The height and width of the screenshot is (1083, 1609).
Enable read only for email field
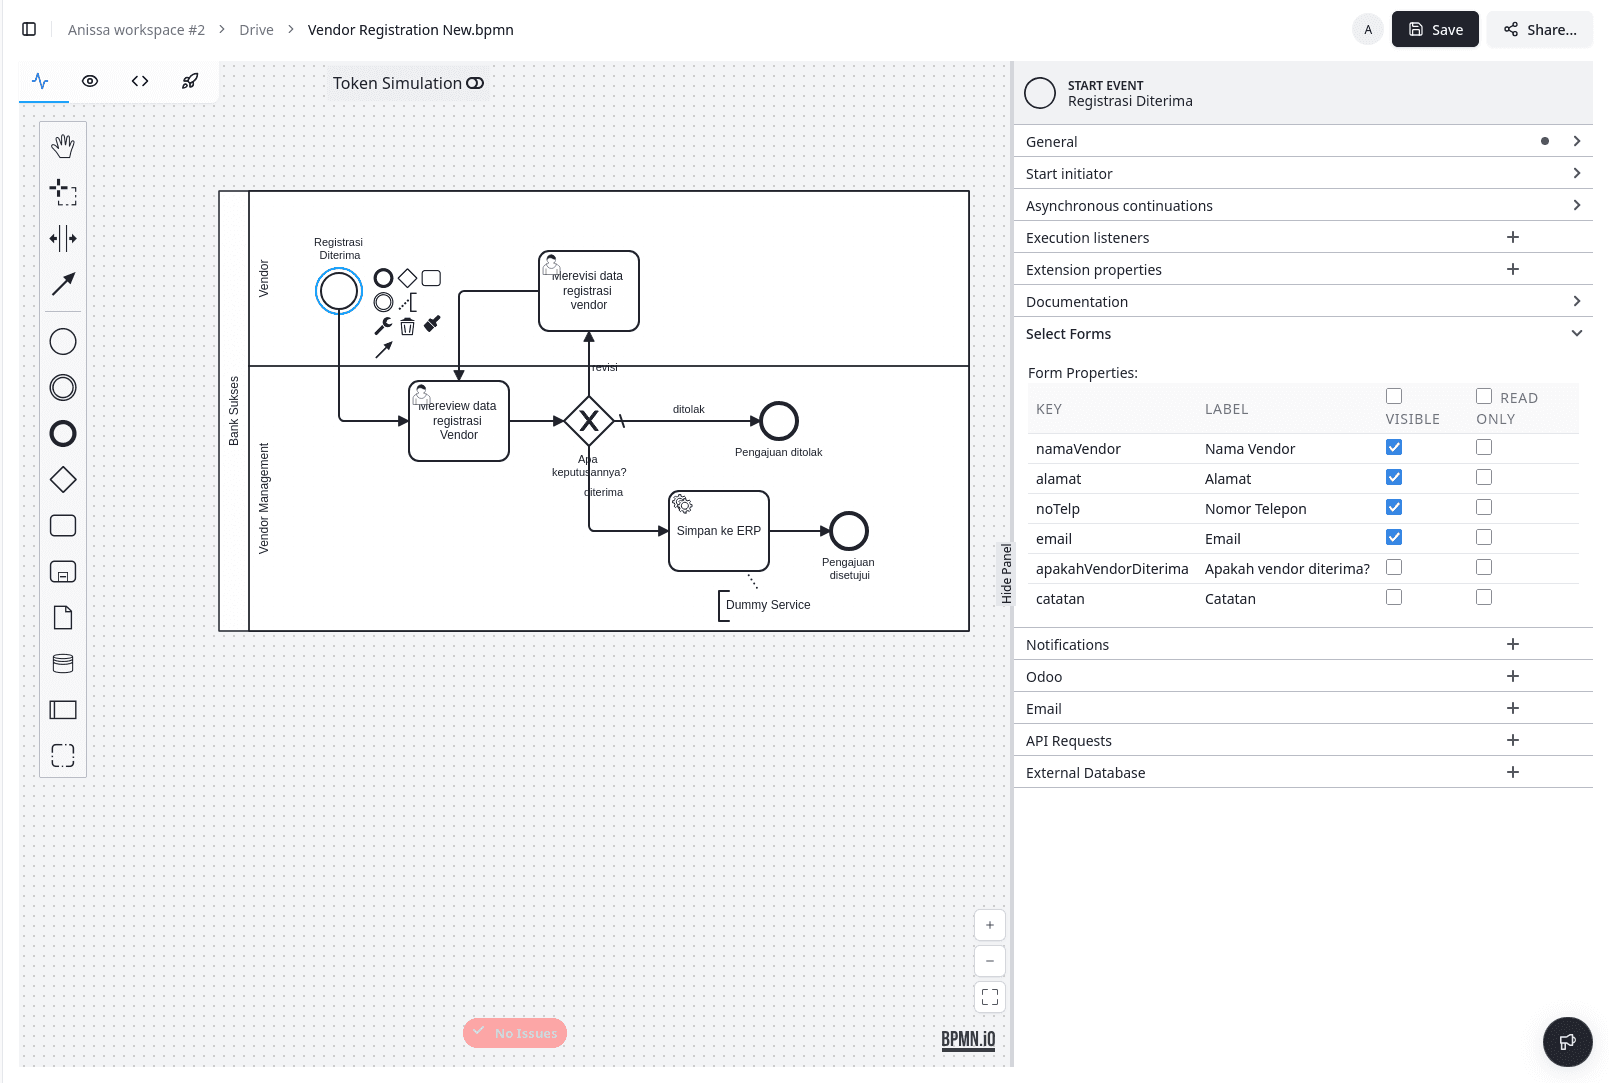(x=1484, y=538)
